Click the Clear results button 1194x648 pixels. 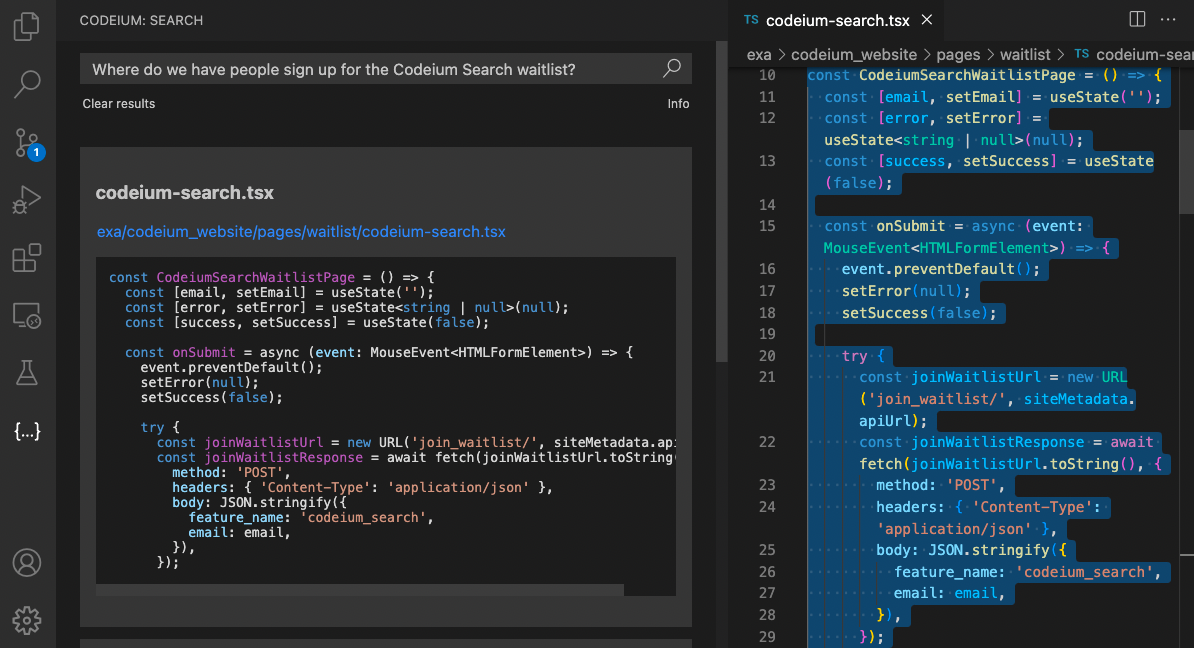[x=119, y=104]
